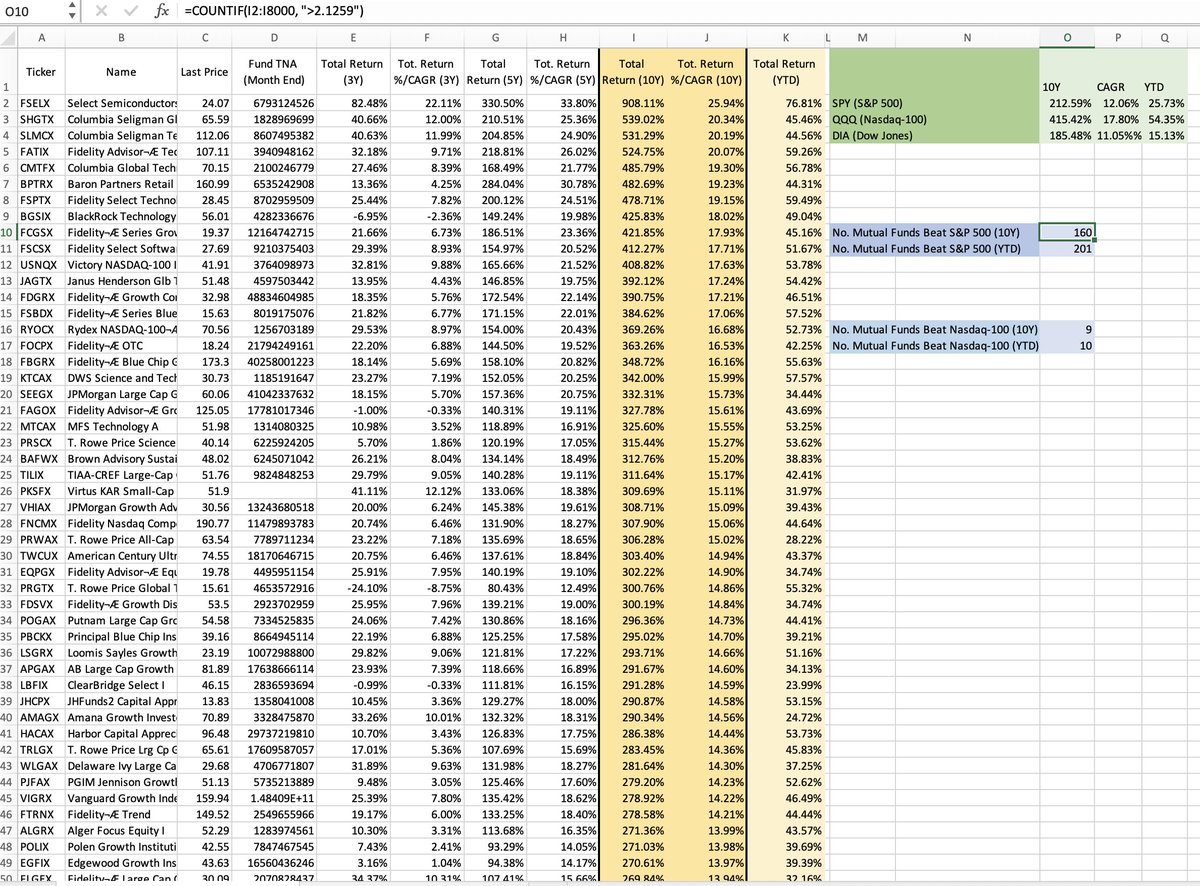Click the 'QQQ (Nasdaq-100)' label cell
Viewport: 1200px width, 886px height.
935,119
